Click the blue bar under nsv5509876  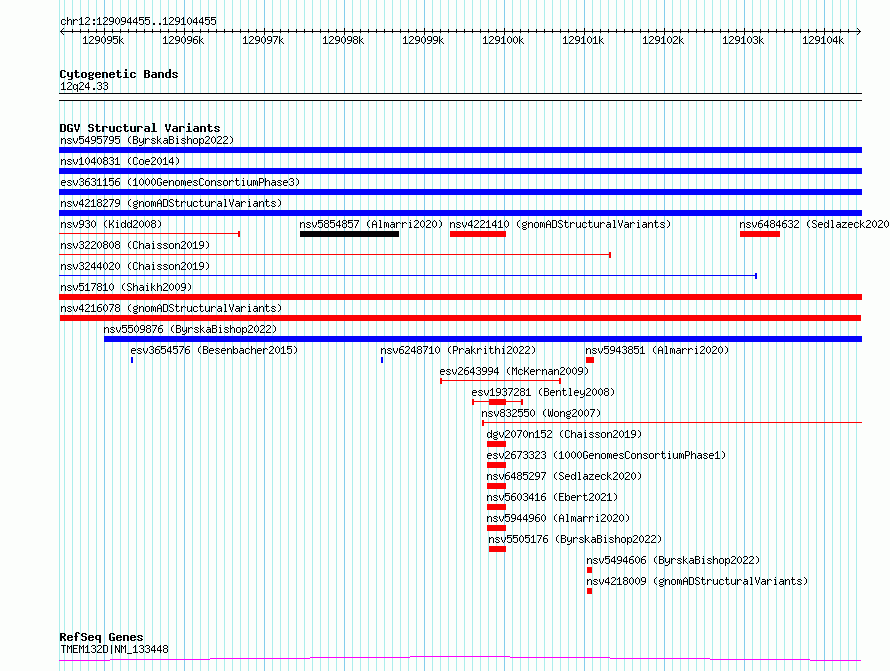pos(483,339)
